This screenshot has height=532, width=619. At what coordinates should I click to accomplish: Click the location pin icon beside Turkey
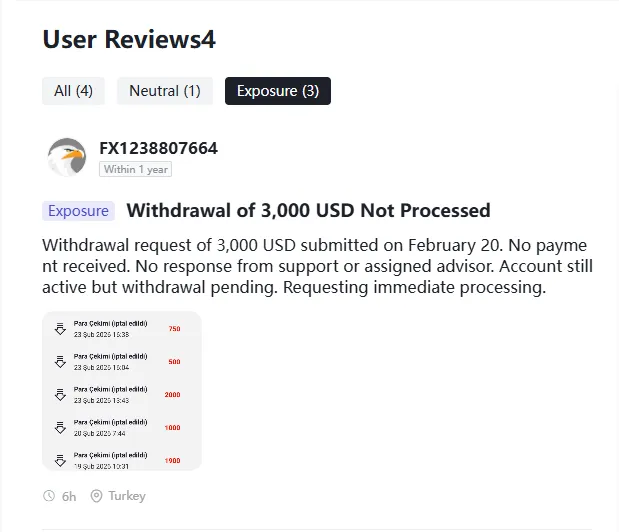(96, 496)
